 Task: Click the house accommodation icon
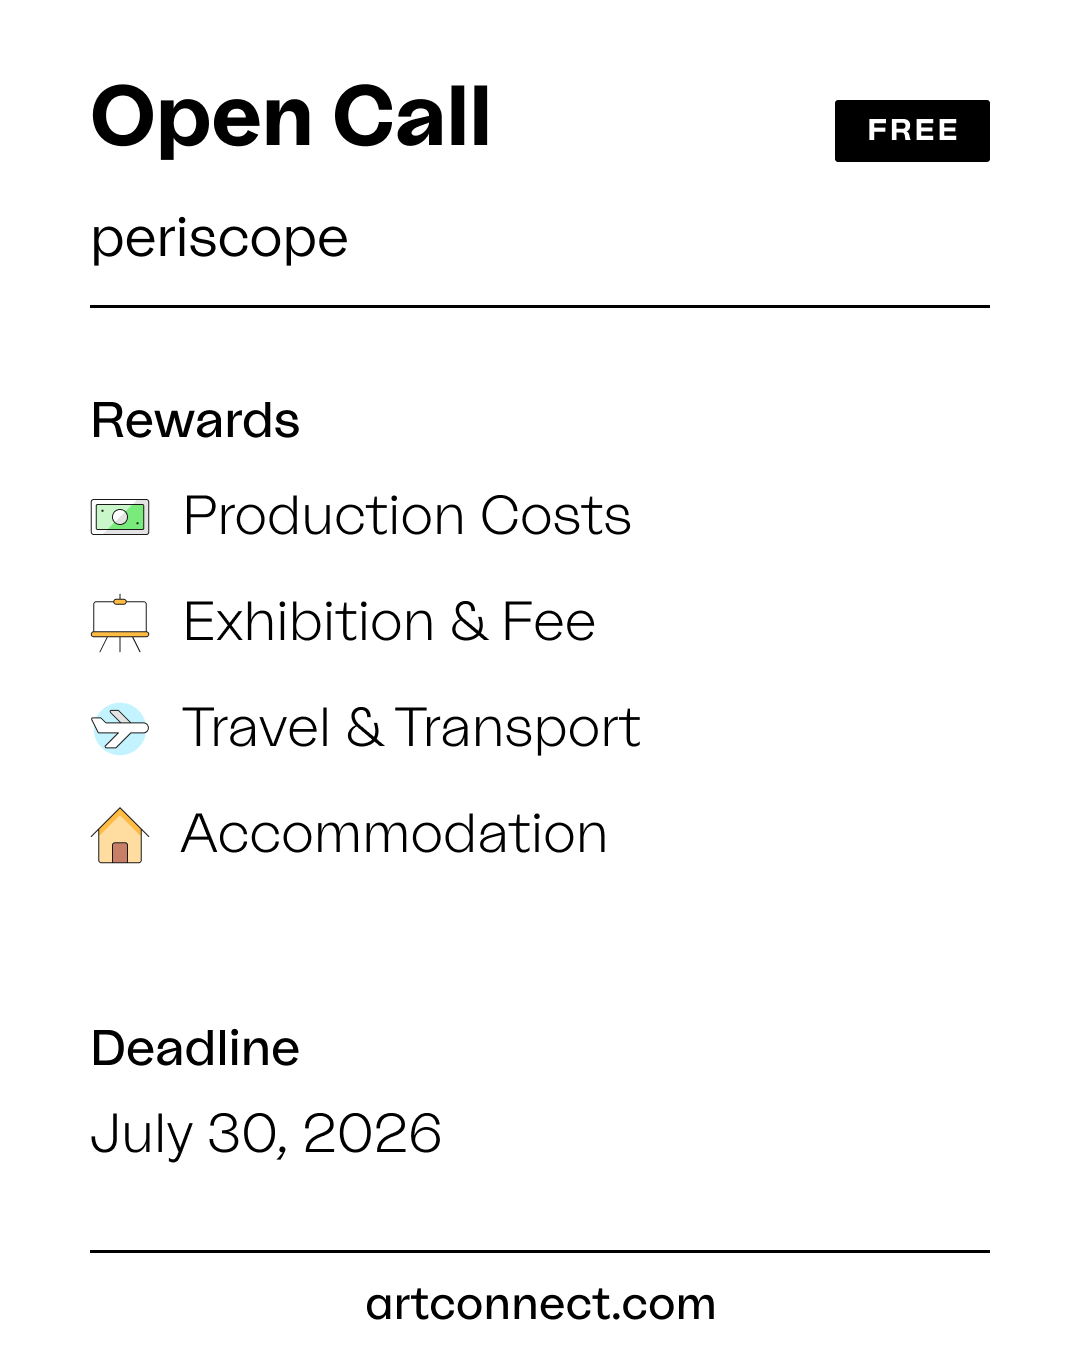tap(120, 835)
